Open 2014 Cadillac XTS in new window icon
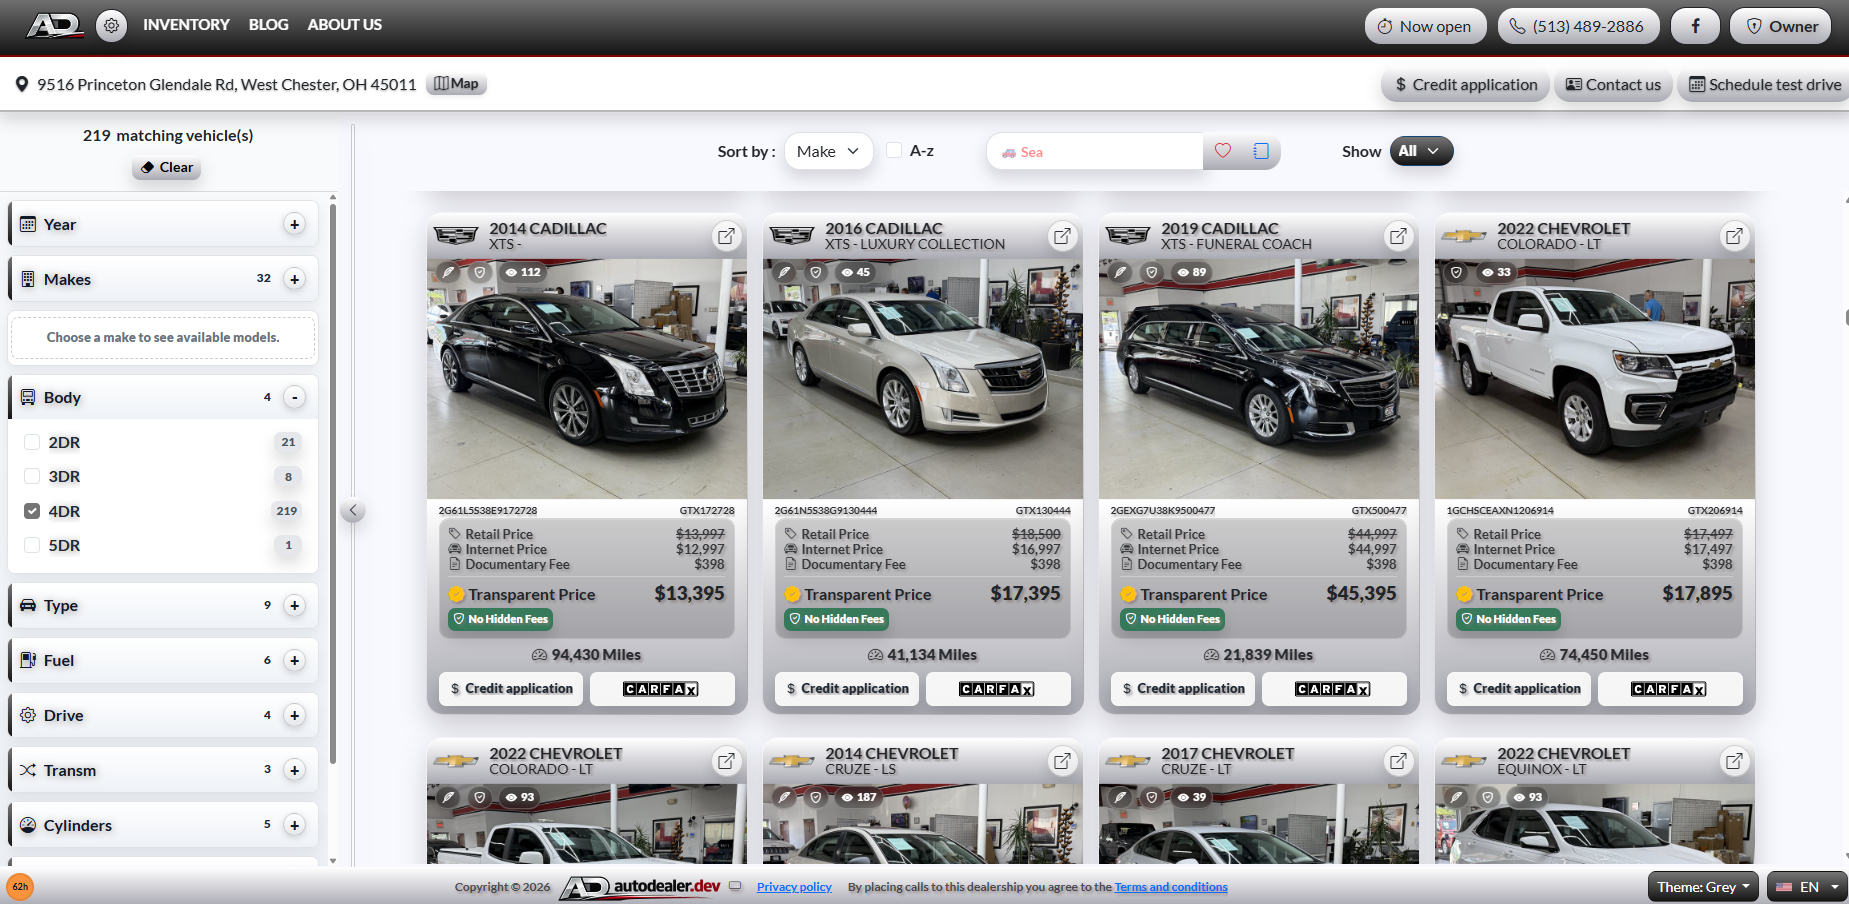 click(x=726, y=236)
